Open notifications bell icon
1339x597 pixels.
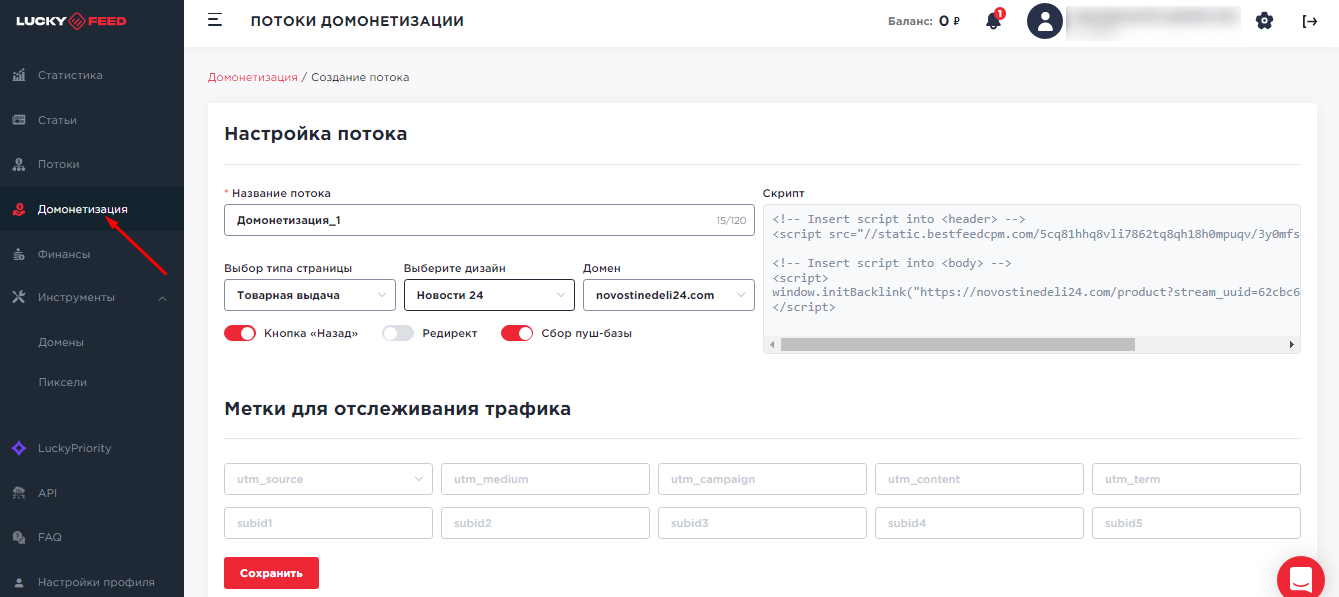993,21
